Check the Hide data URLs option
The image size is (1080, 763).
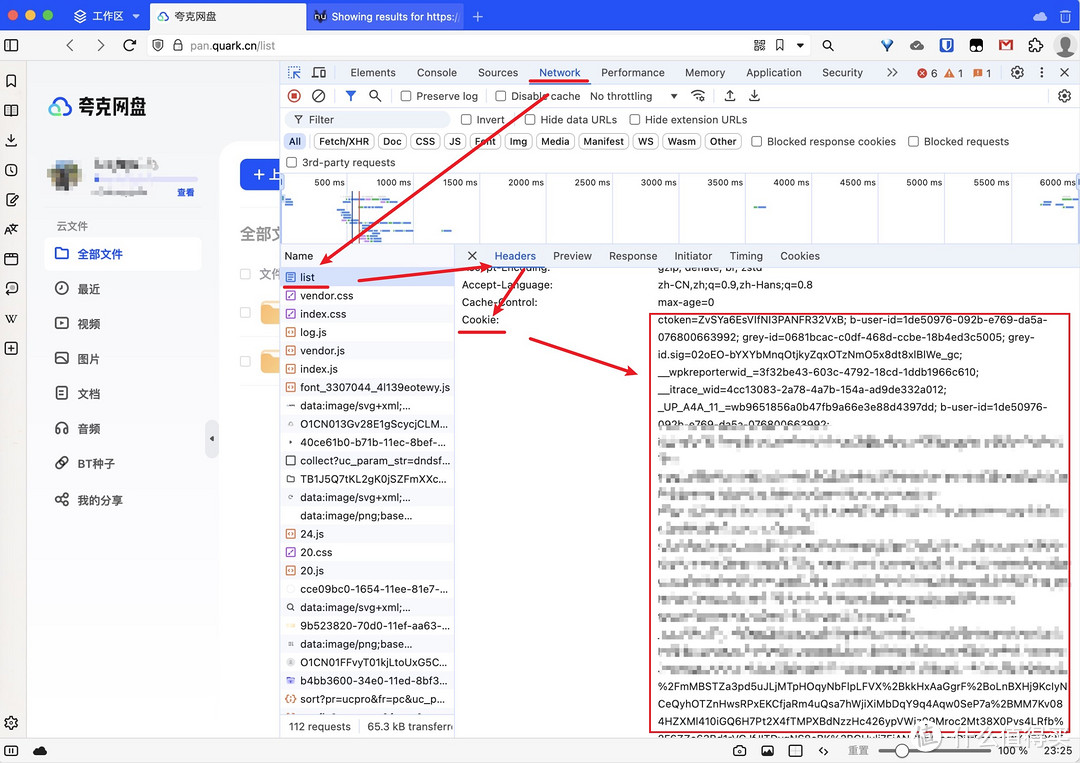(x=530, y=119)
